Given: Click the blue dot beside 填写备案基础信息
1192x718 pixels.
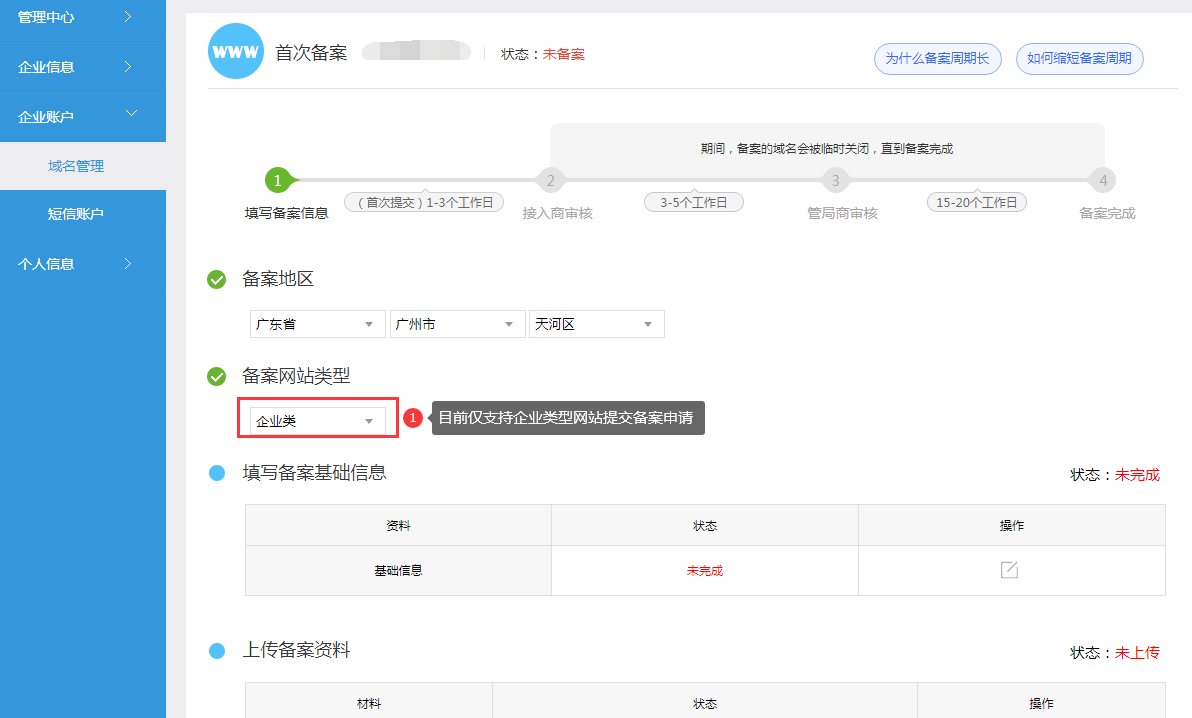Looking at the screenshot, I should coord(217,473).
